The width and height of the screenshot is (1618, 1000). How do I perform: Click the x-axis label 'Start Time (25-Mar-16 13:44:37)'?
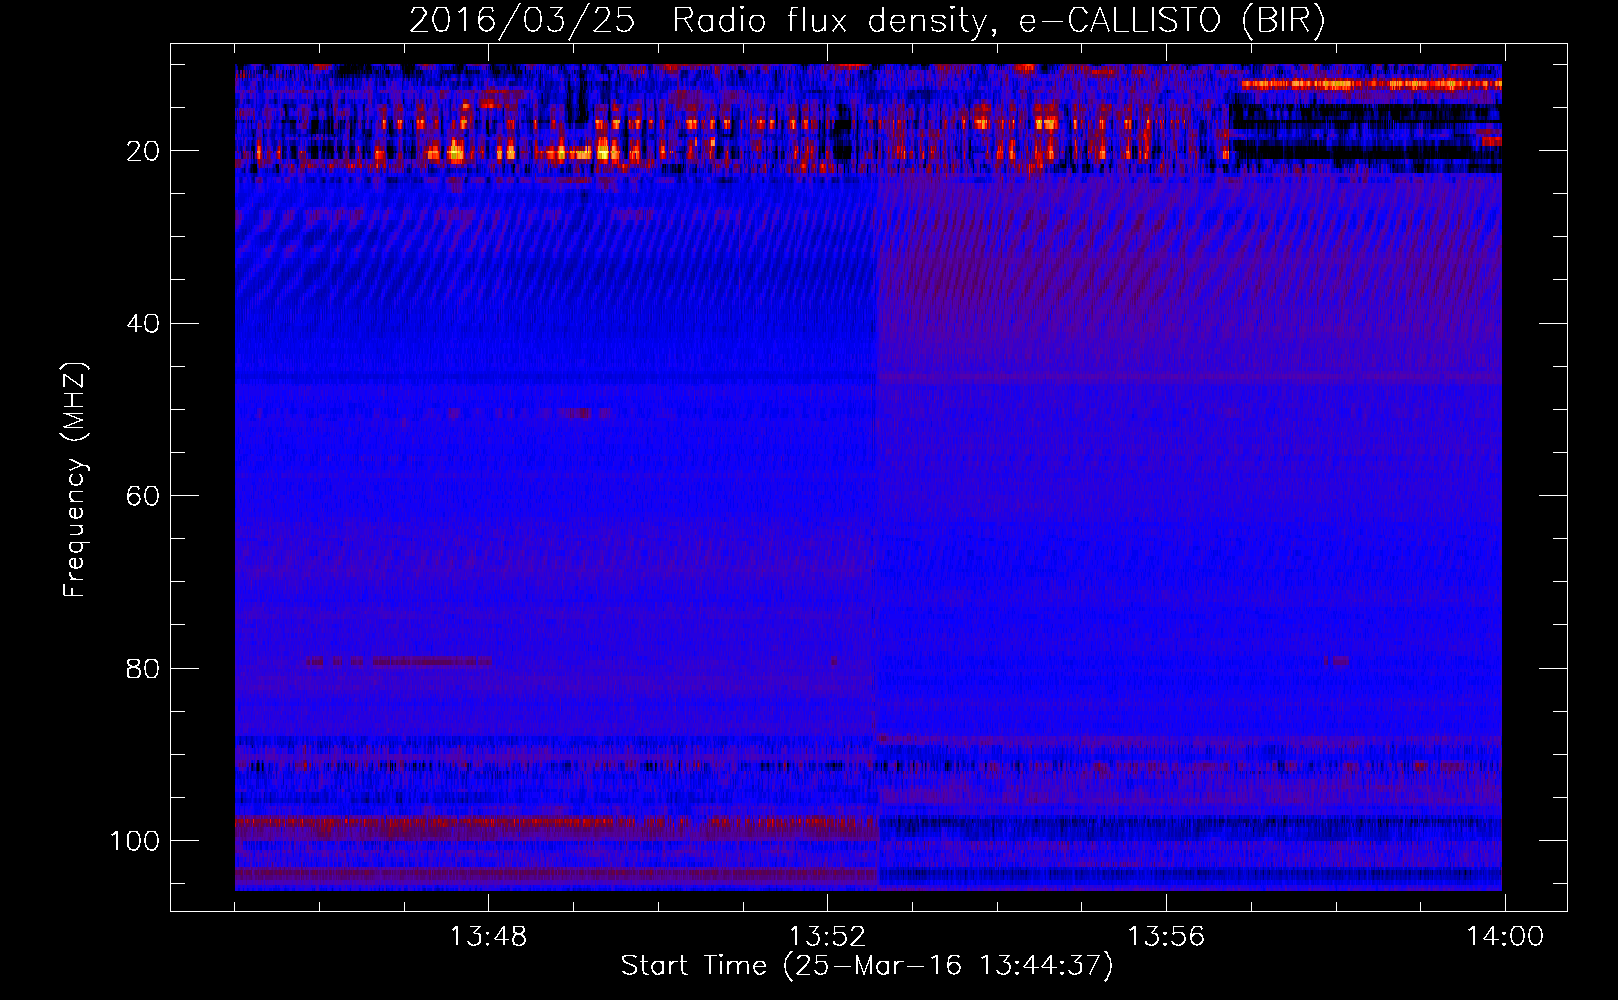867,966
